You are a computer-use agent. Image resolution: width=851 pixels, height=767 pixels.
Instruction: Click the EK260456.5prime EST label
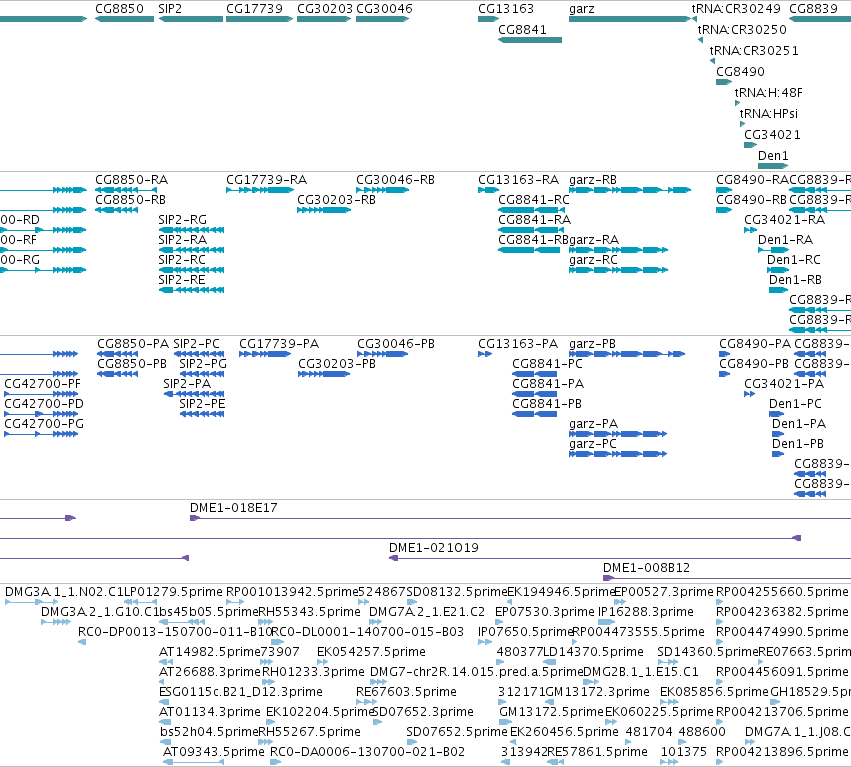point(564,732)
